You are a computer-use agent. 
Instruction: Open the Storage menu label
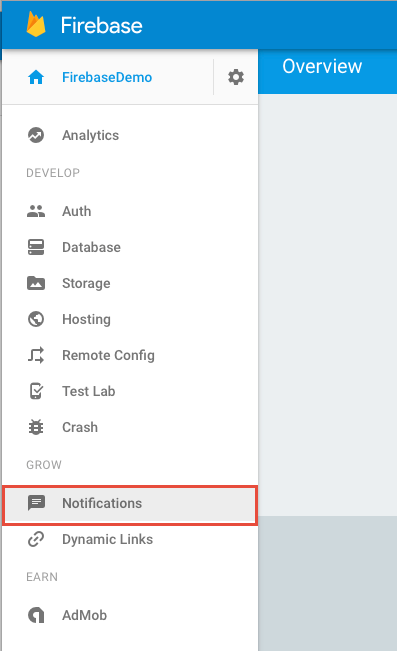86,284
